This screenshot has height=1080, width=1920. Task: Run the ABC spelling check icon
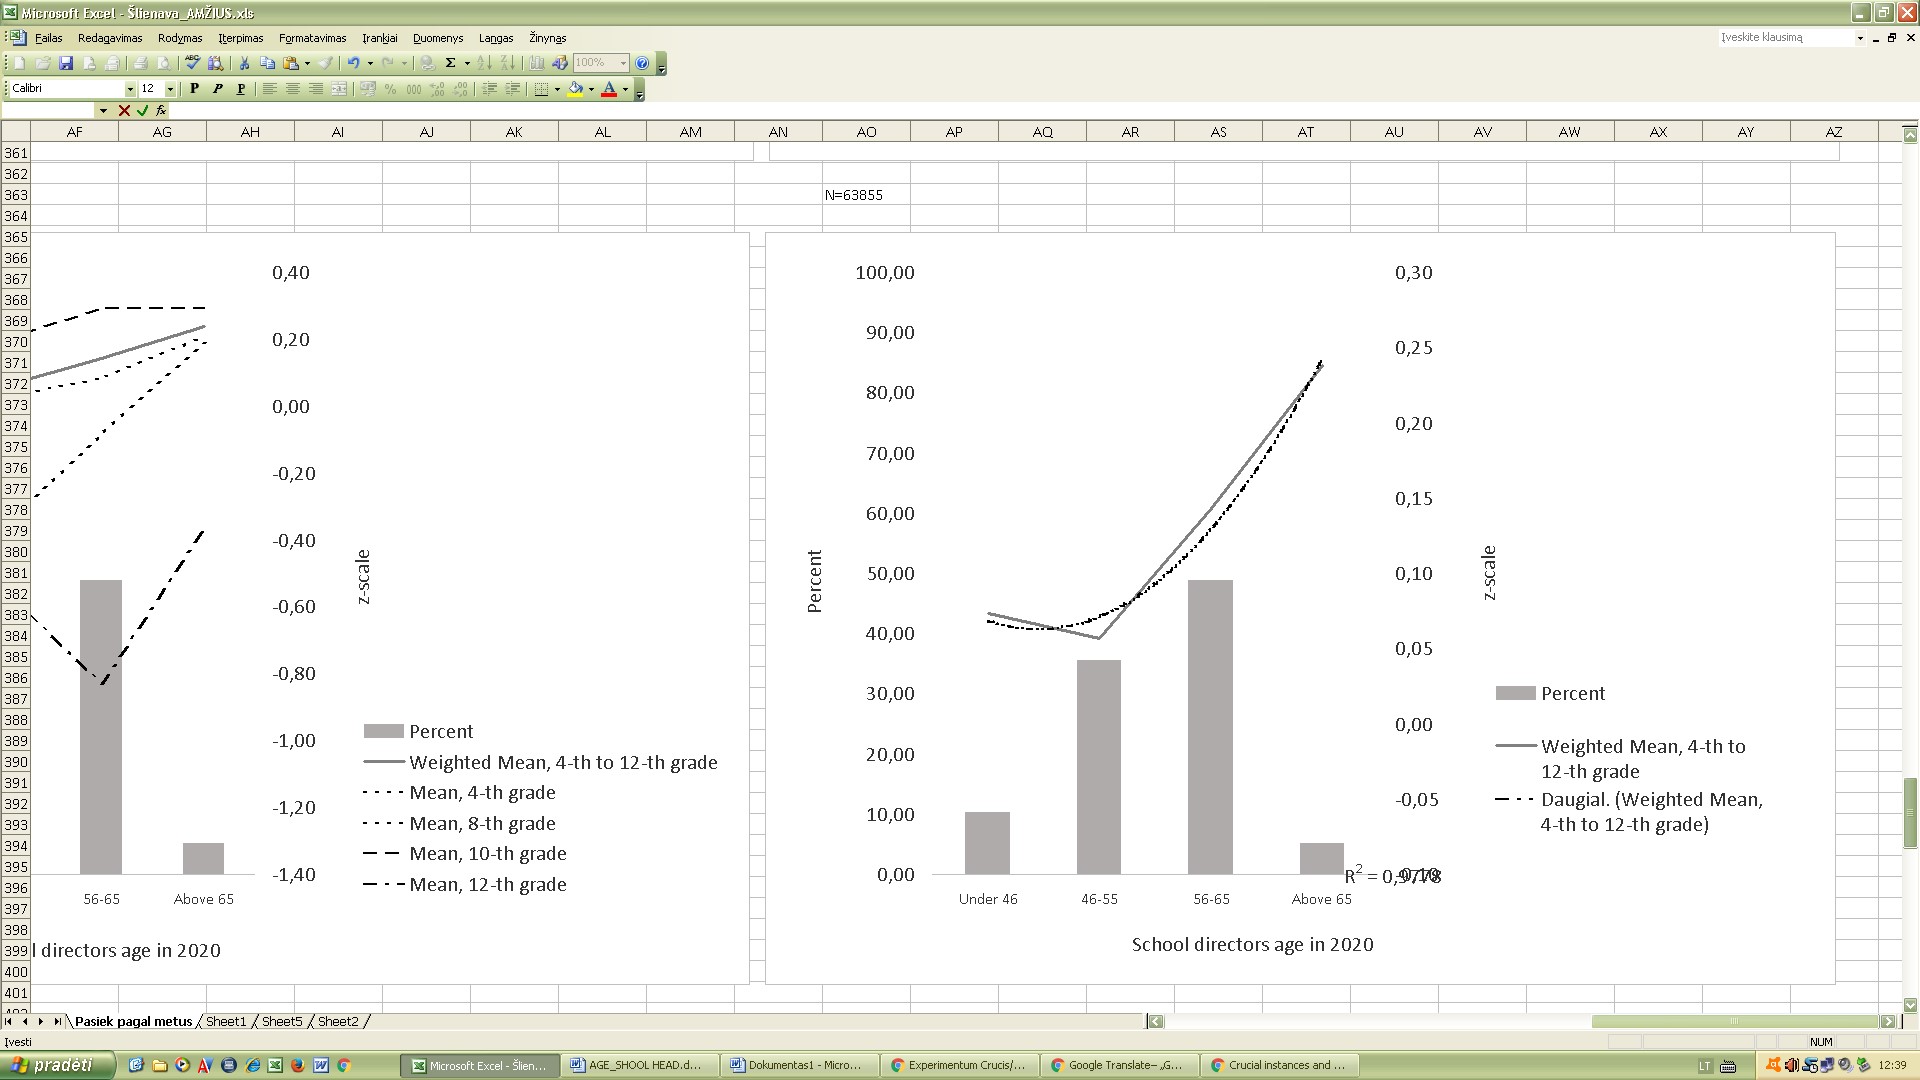point(193,63)
